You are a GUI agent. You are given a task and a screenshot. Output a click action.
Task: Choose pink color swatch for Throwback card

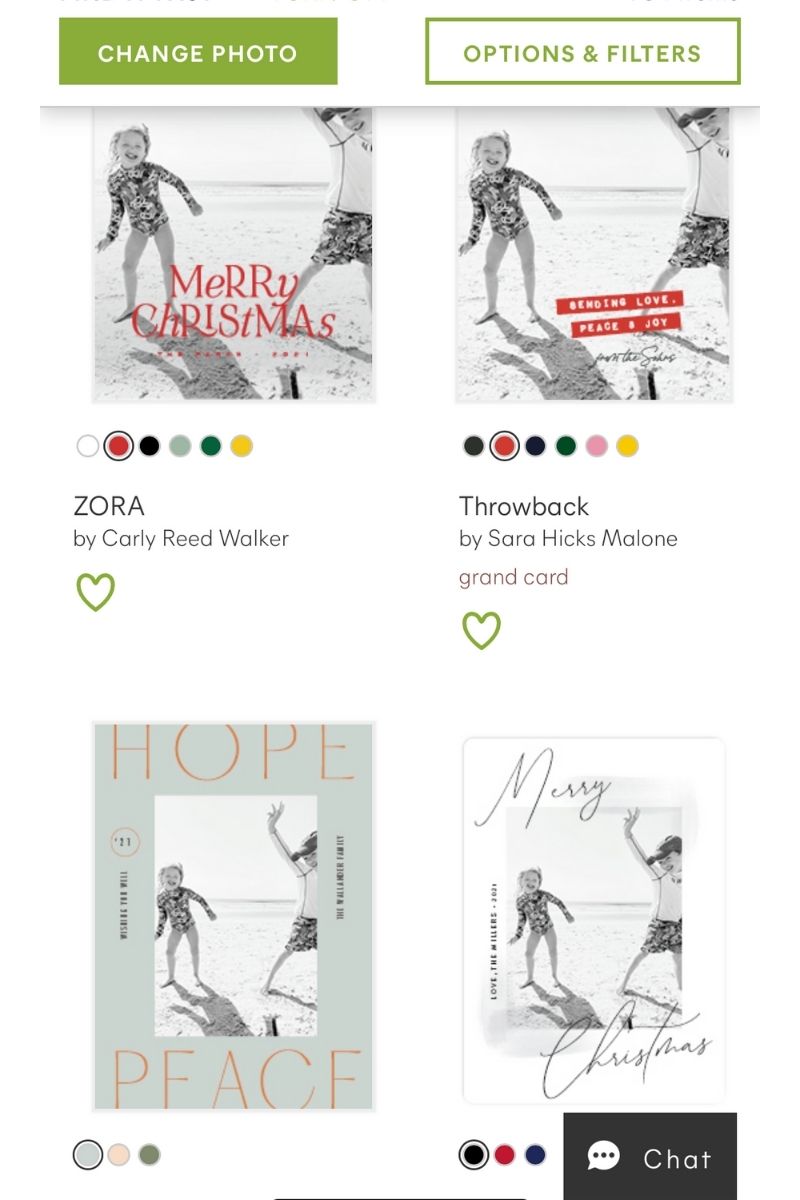pos(596,446)
